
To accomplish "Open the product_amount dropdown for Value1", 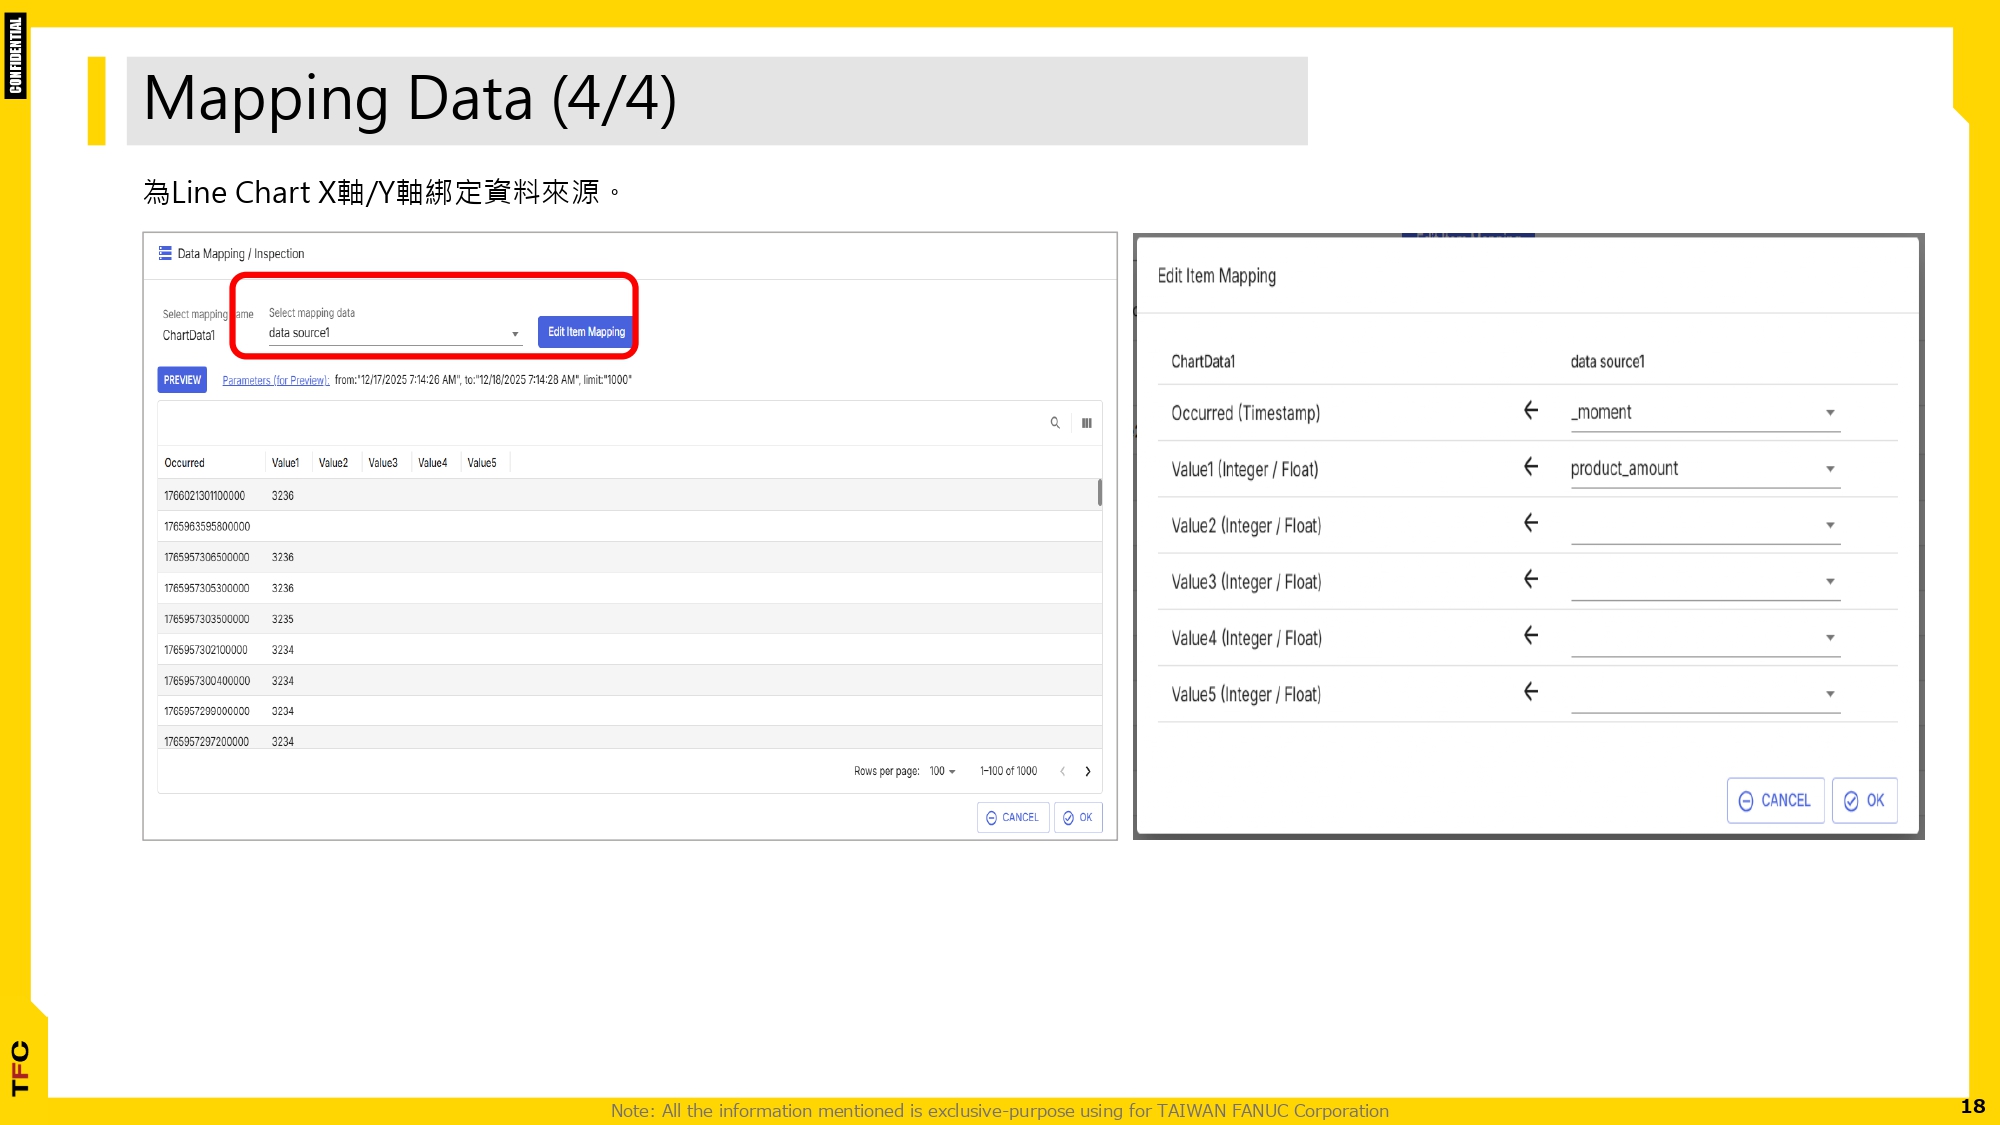I will tap(1831, 468).
